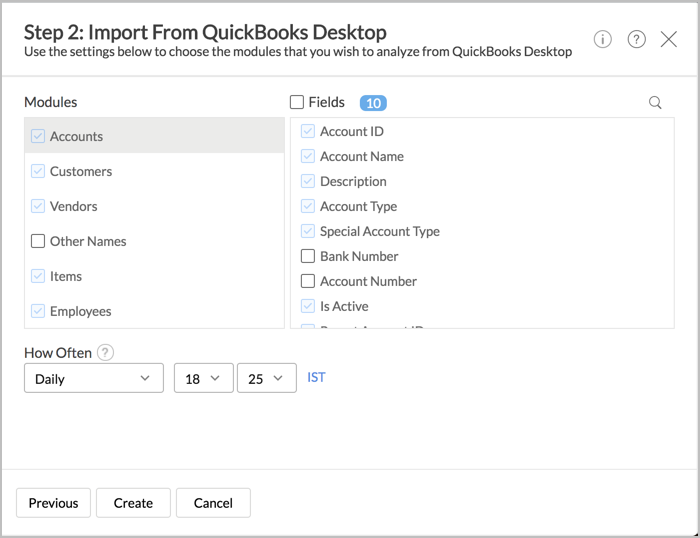Select the Vendors module label text
The image size is (700, 538).
[74, 206]
